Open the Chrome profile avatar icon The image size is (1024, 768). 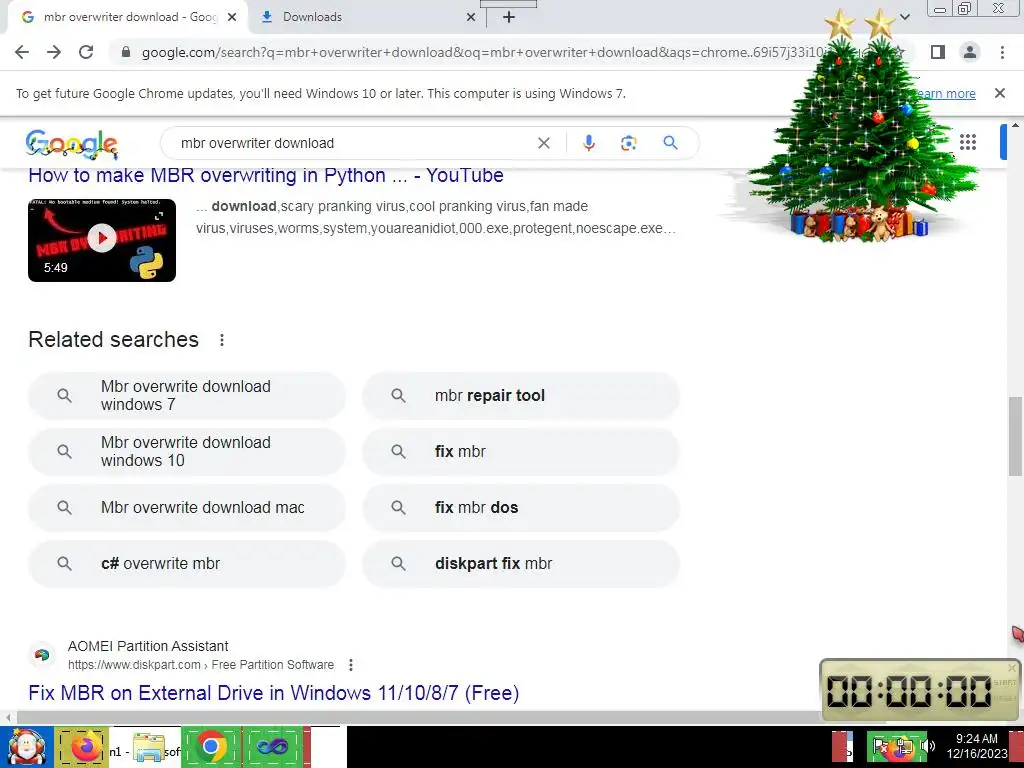coord(970,52)
